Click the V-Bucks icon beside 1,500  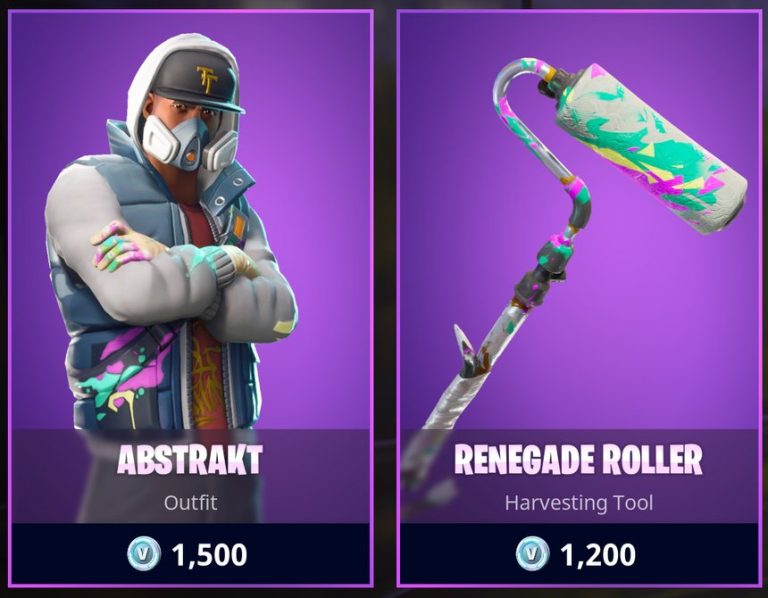144,554
